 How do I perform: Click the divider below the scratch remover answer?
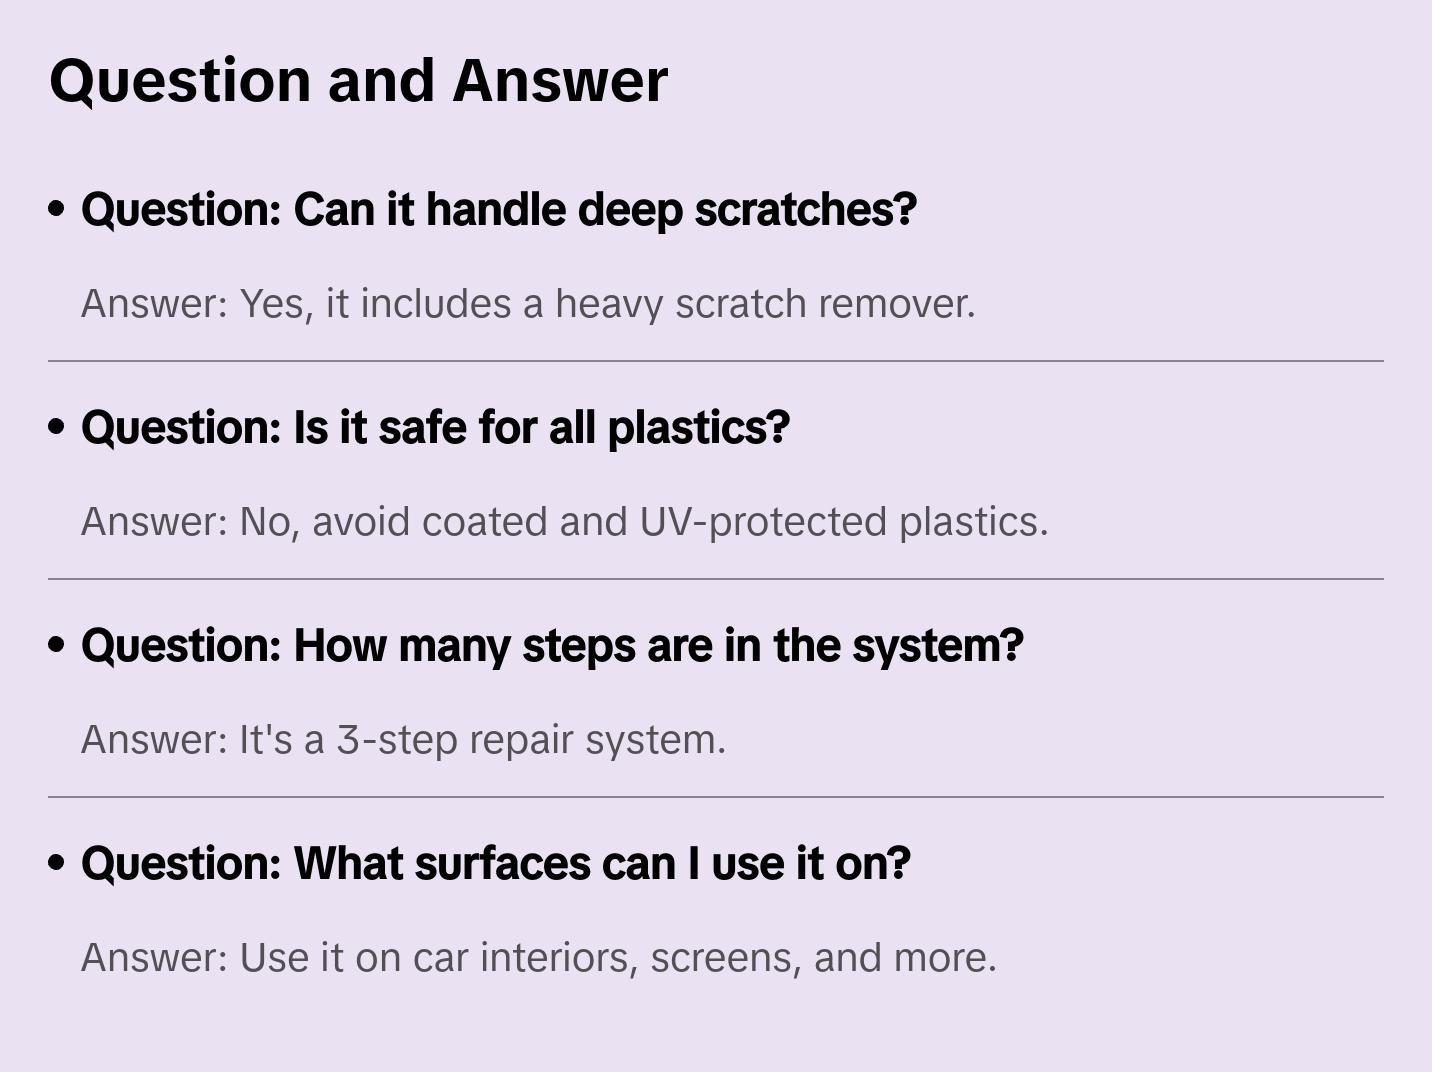pos(715,361)
